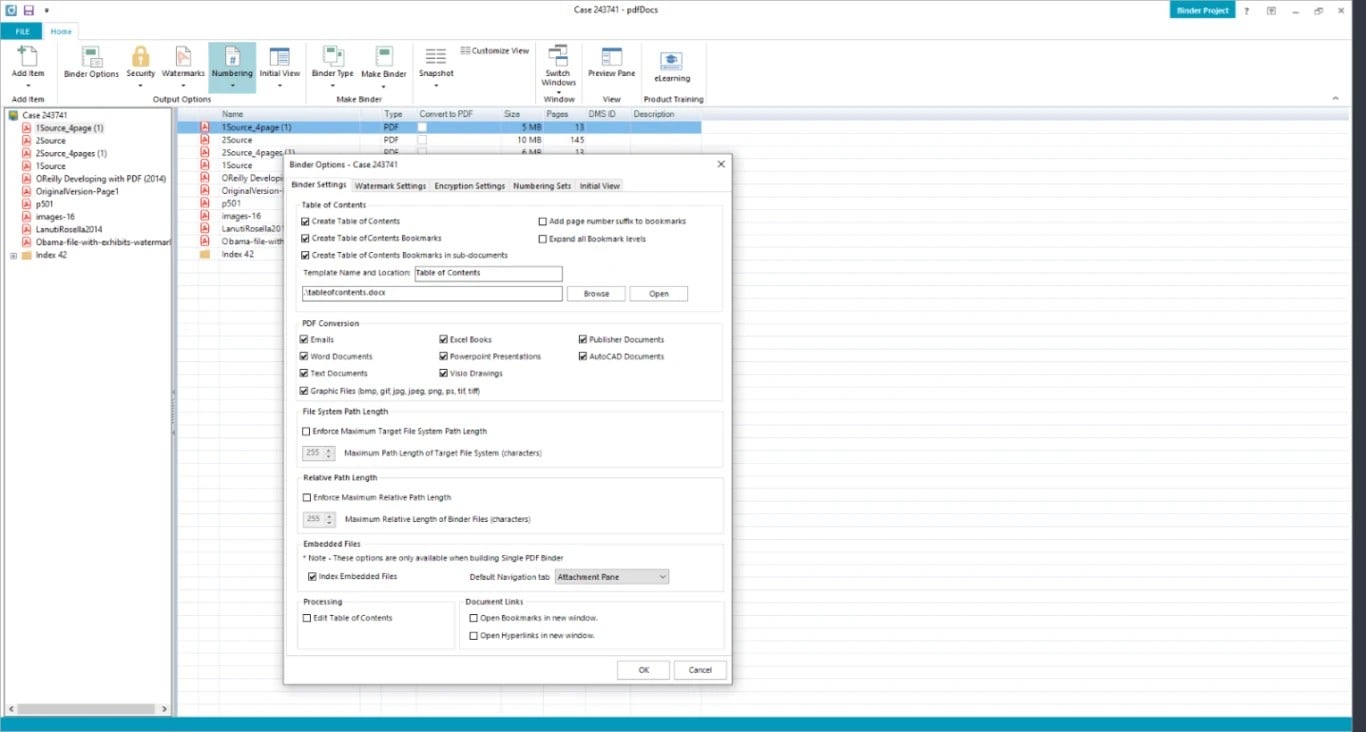
Task: Click the Initial View ribbon icon
Action: coord(280,56)
